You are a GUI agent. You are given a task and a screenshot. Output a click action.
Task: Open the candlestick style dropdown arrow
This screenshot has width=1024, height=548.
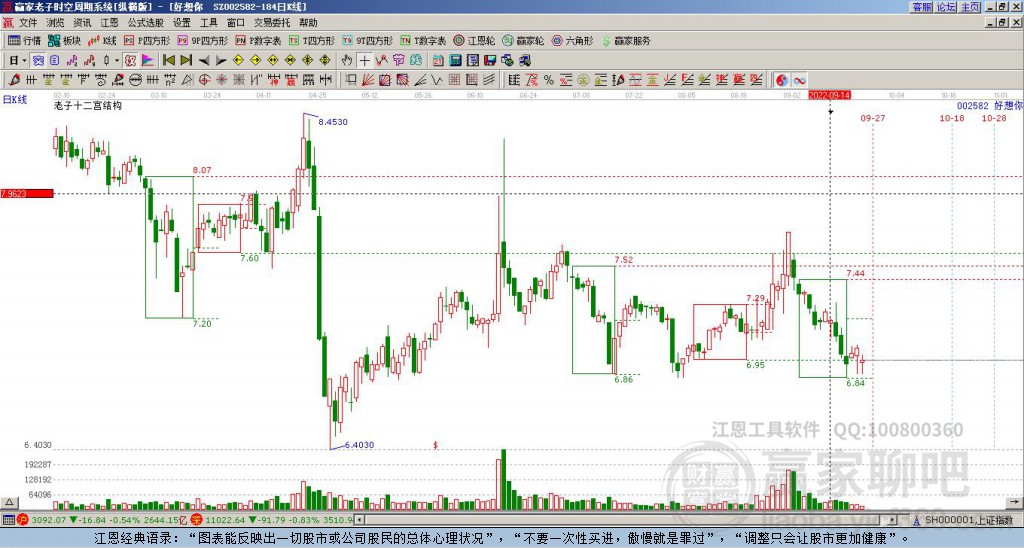(x=117, y=61)
